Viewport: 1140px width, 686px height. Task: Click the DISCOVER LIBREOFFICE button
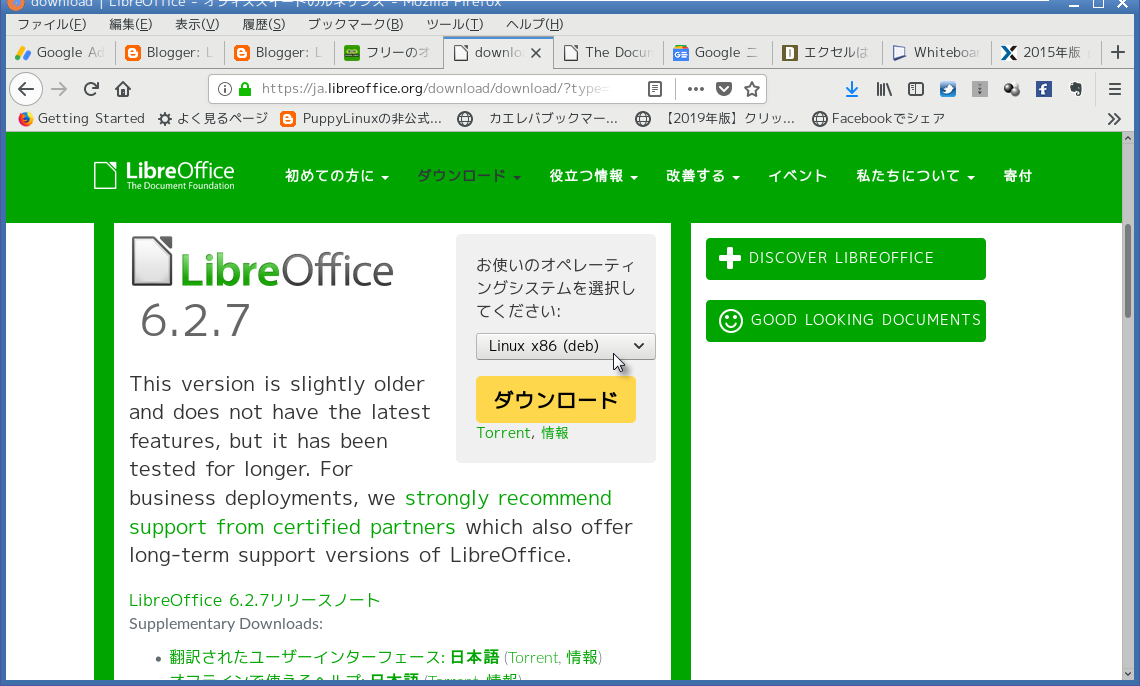click(846, 259)
